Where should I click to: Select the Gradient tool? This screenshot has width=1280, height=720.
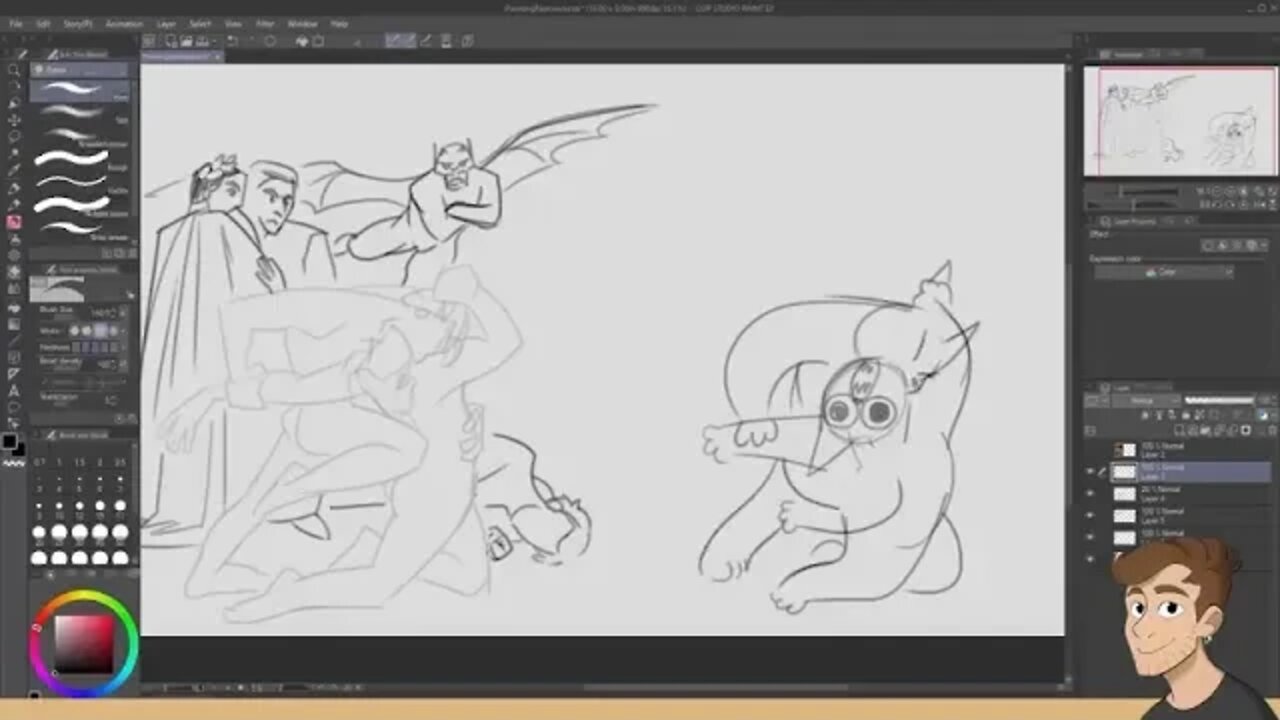14,323
